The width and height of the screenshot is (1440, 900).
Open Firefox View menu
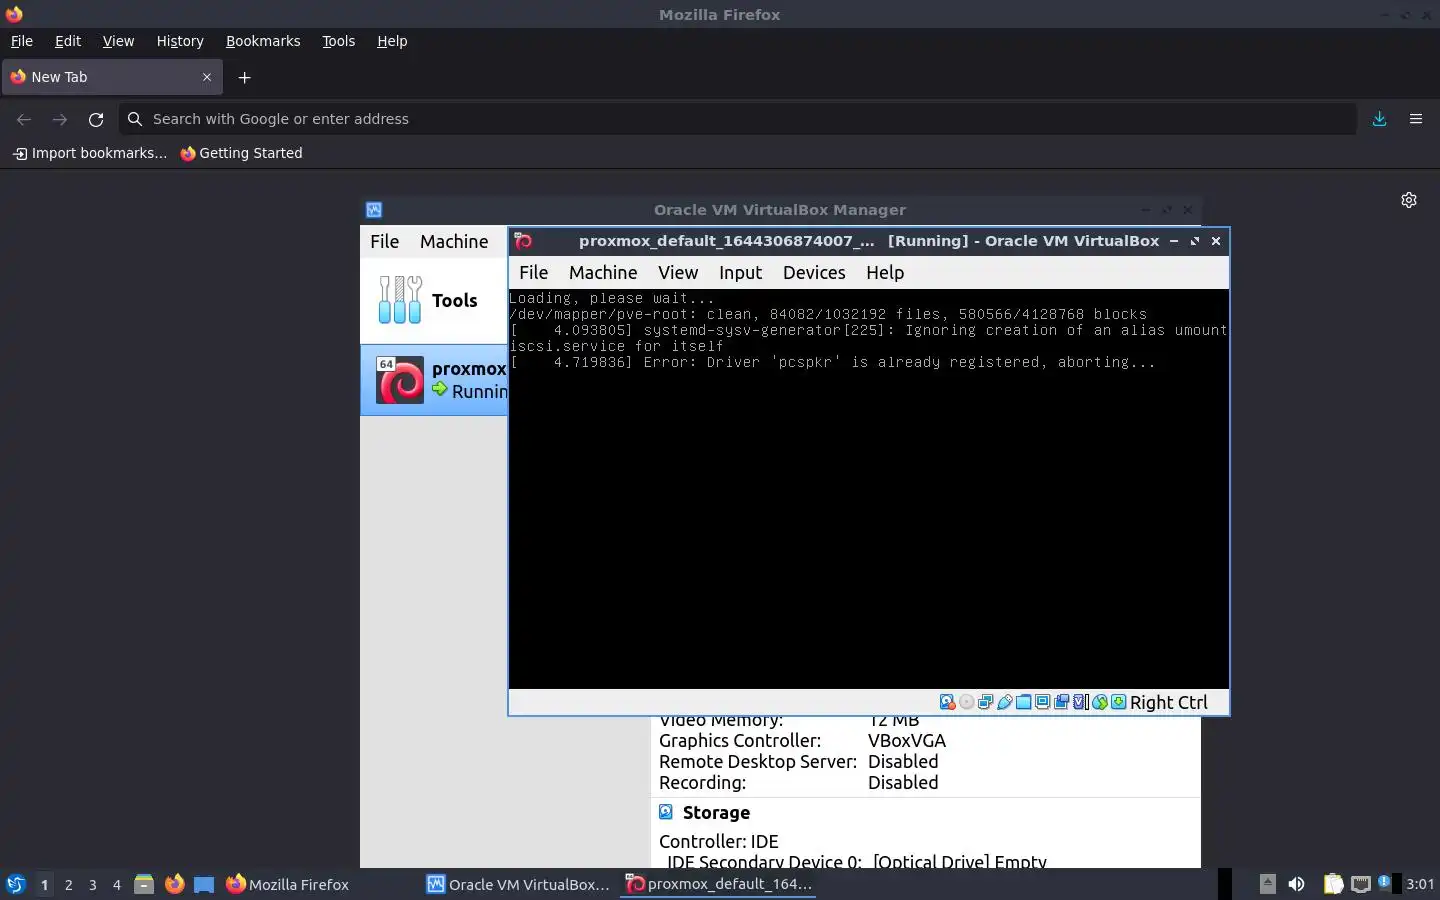(118, 41)
